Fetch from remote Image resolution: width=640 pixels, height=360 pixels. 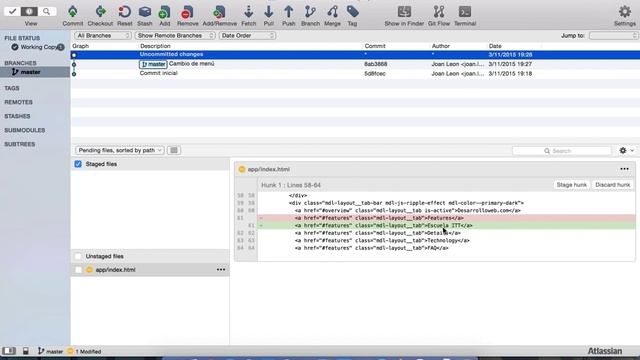[249, 16]
